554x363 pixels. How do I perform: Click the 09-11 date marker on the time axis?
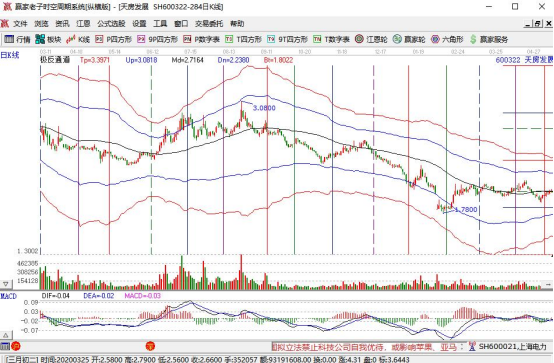[x=266, y=52]
